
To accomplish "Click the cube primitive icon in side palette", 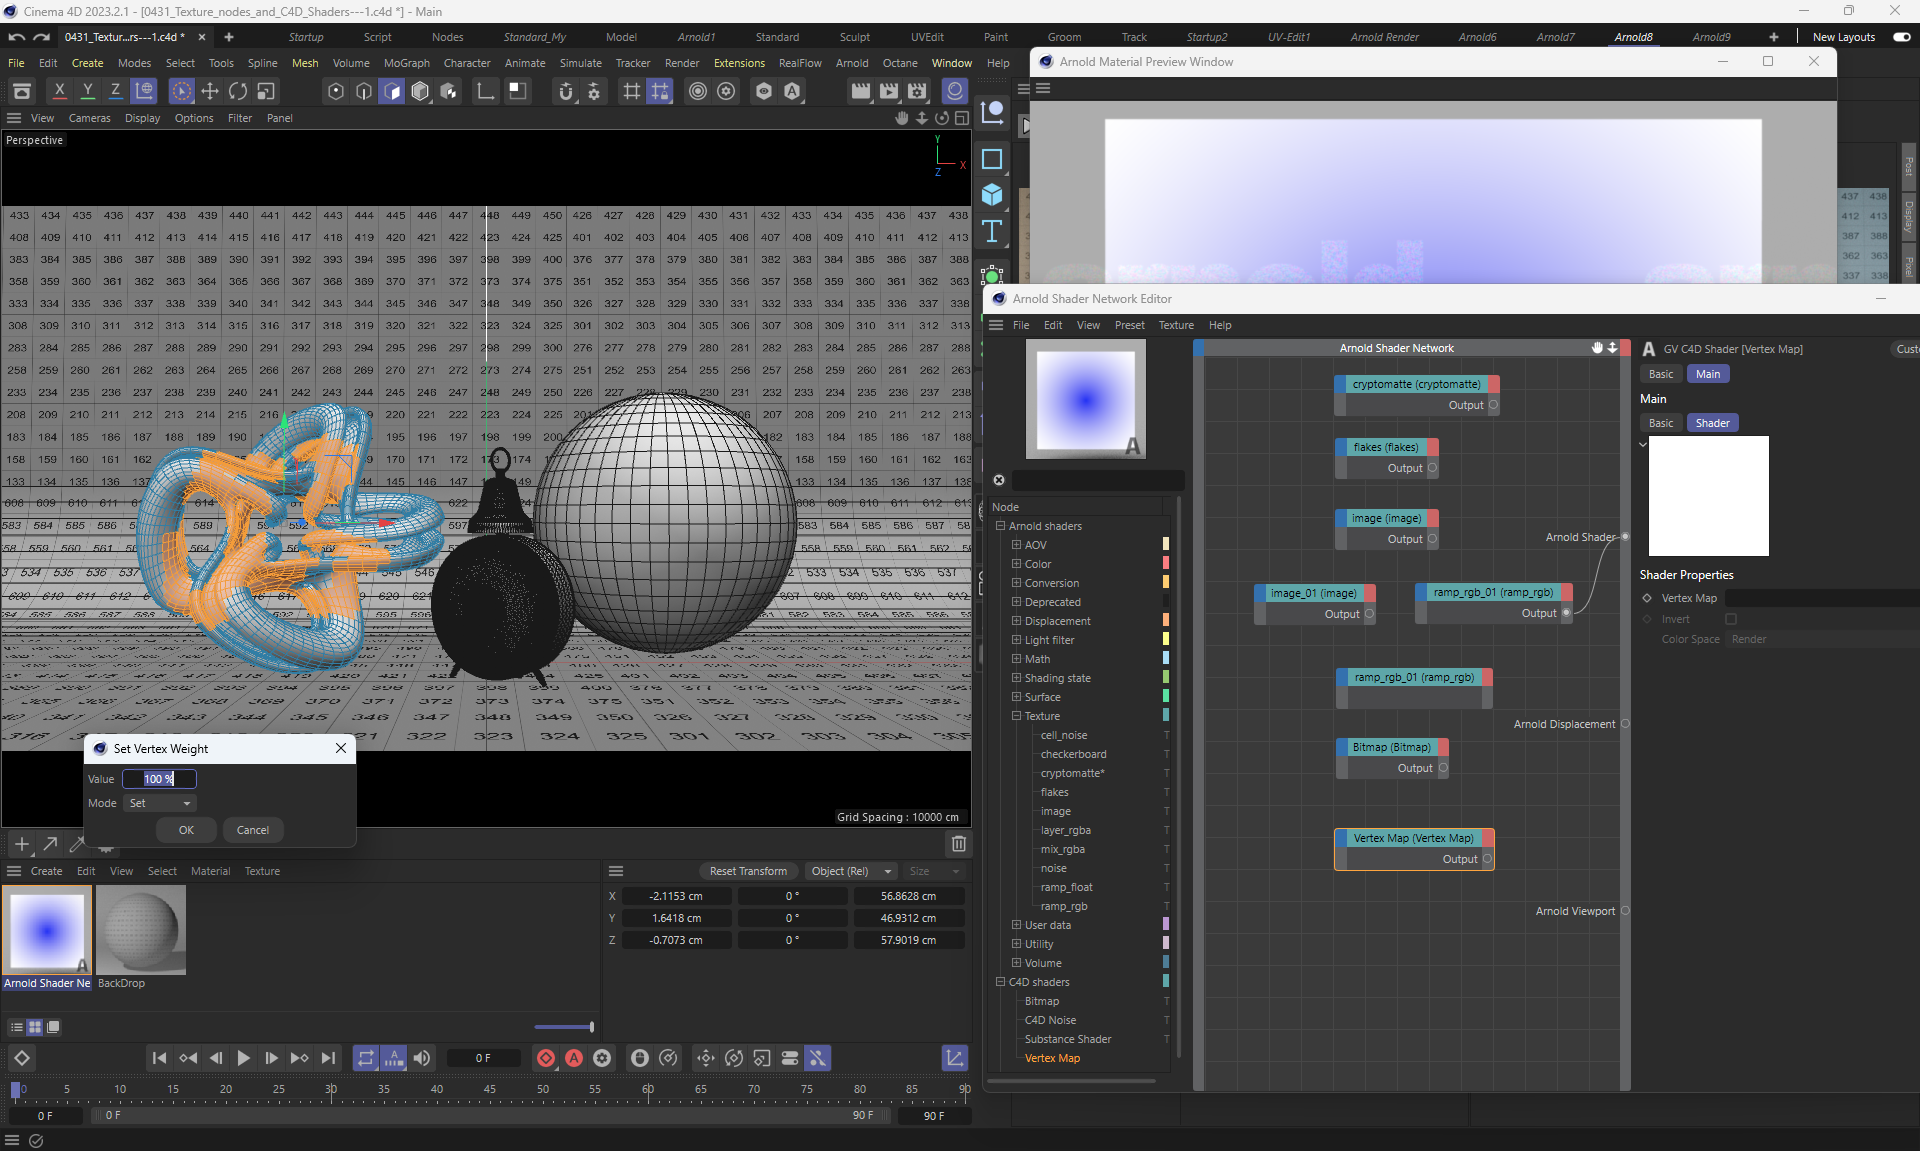I will pyautogui.click(x=992, y=195).
